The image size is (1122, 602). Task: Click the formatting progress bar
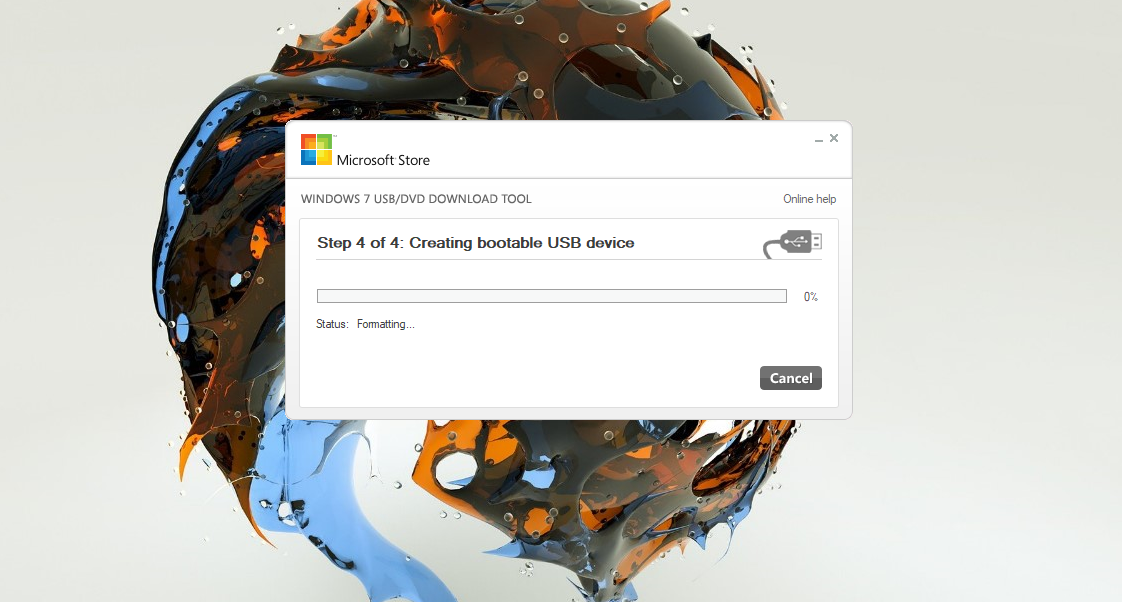[552, 296]
